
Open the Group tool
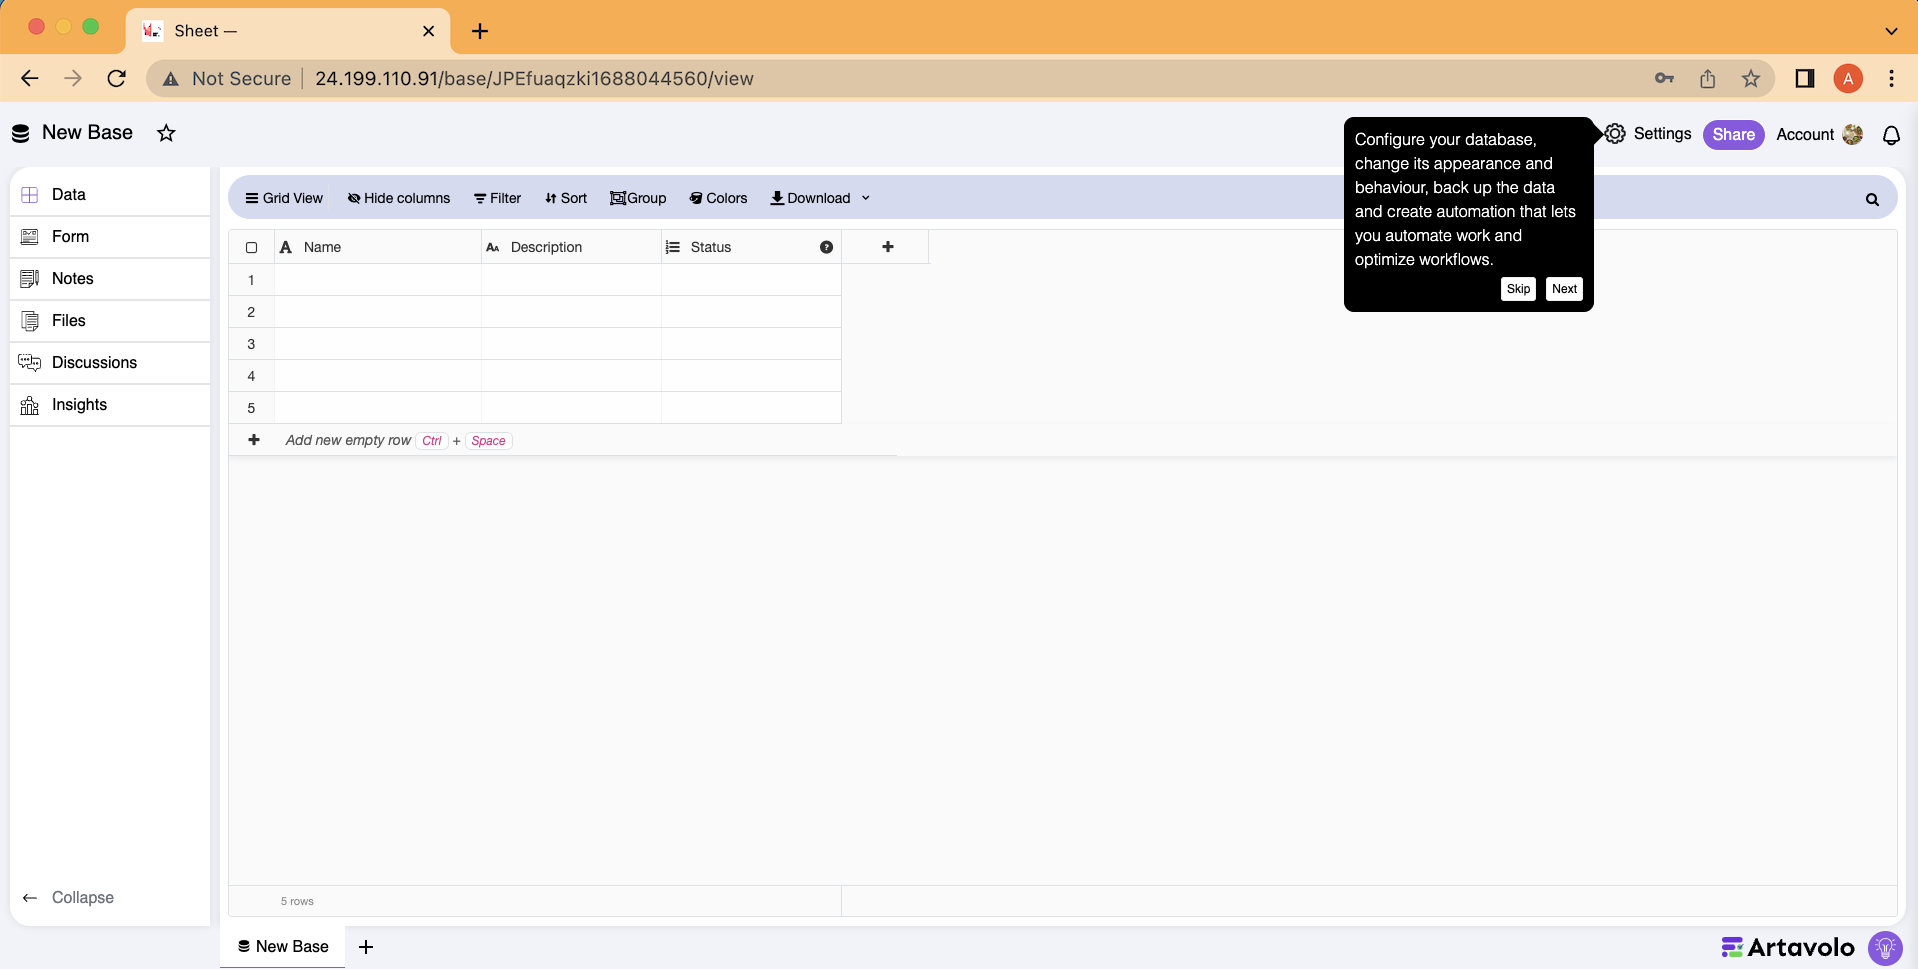pos(638,198)
